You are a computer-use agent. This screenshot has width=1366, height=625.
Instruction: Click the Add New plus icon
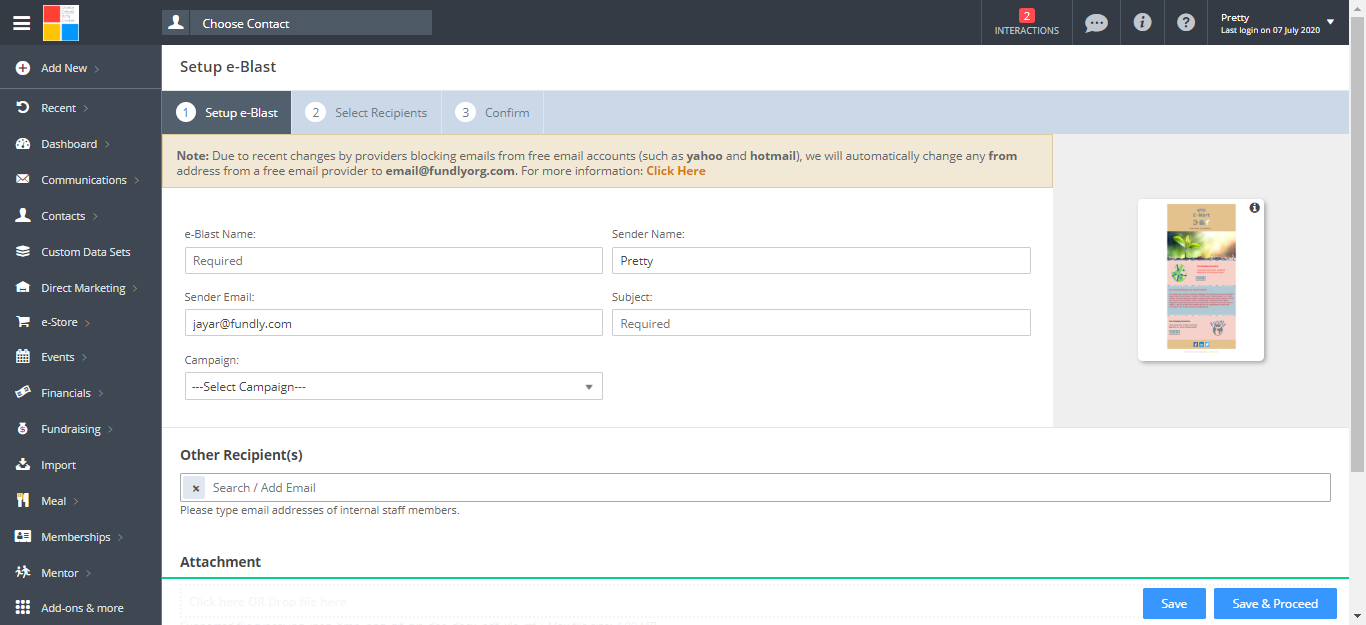point(22,68)
